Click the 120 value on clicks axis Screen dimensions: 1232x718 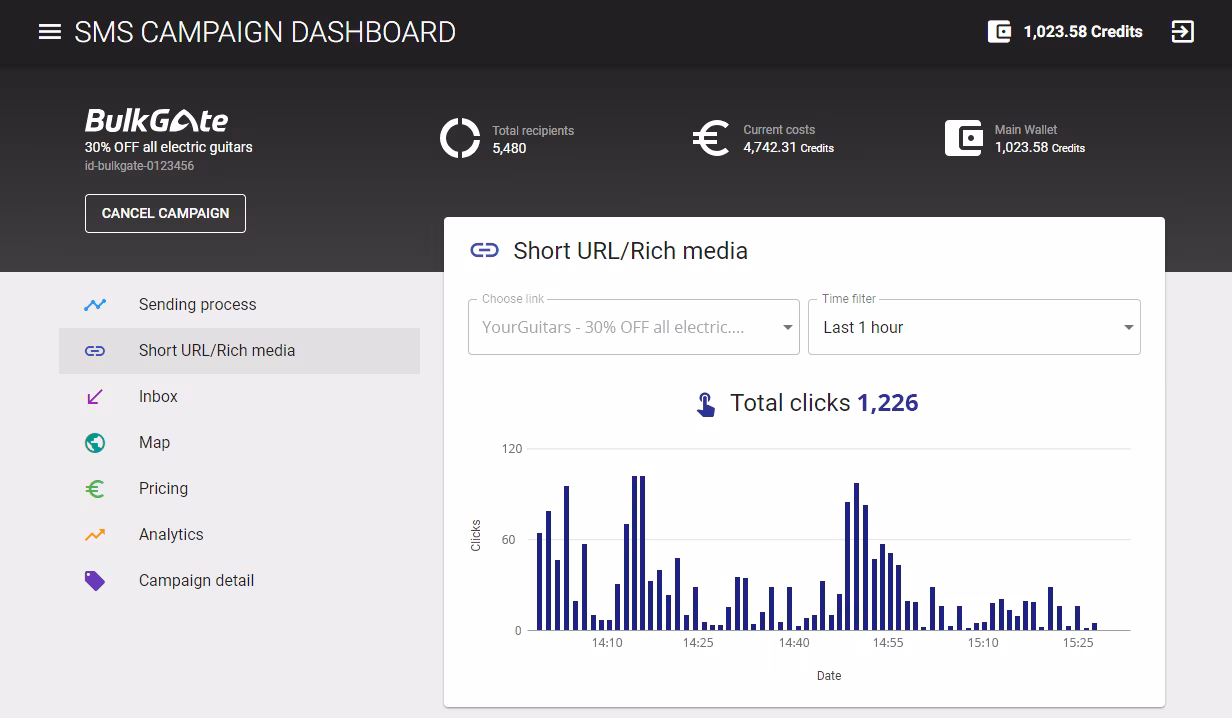(512, 449)
